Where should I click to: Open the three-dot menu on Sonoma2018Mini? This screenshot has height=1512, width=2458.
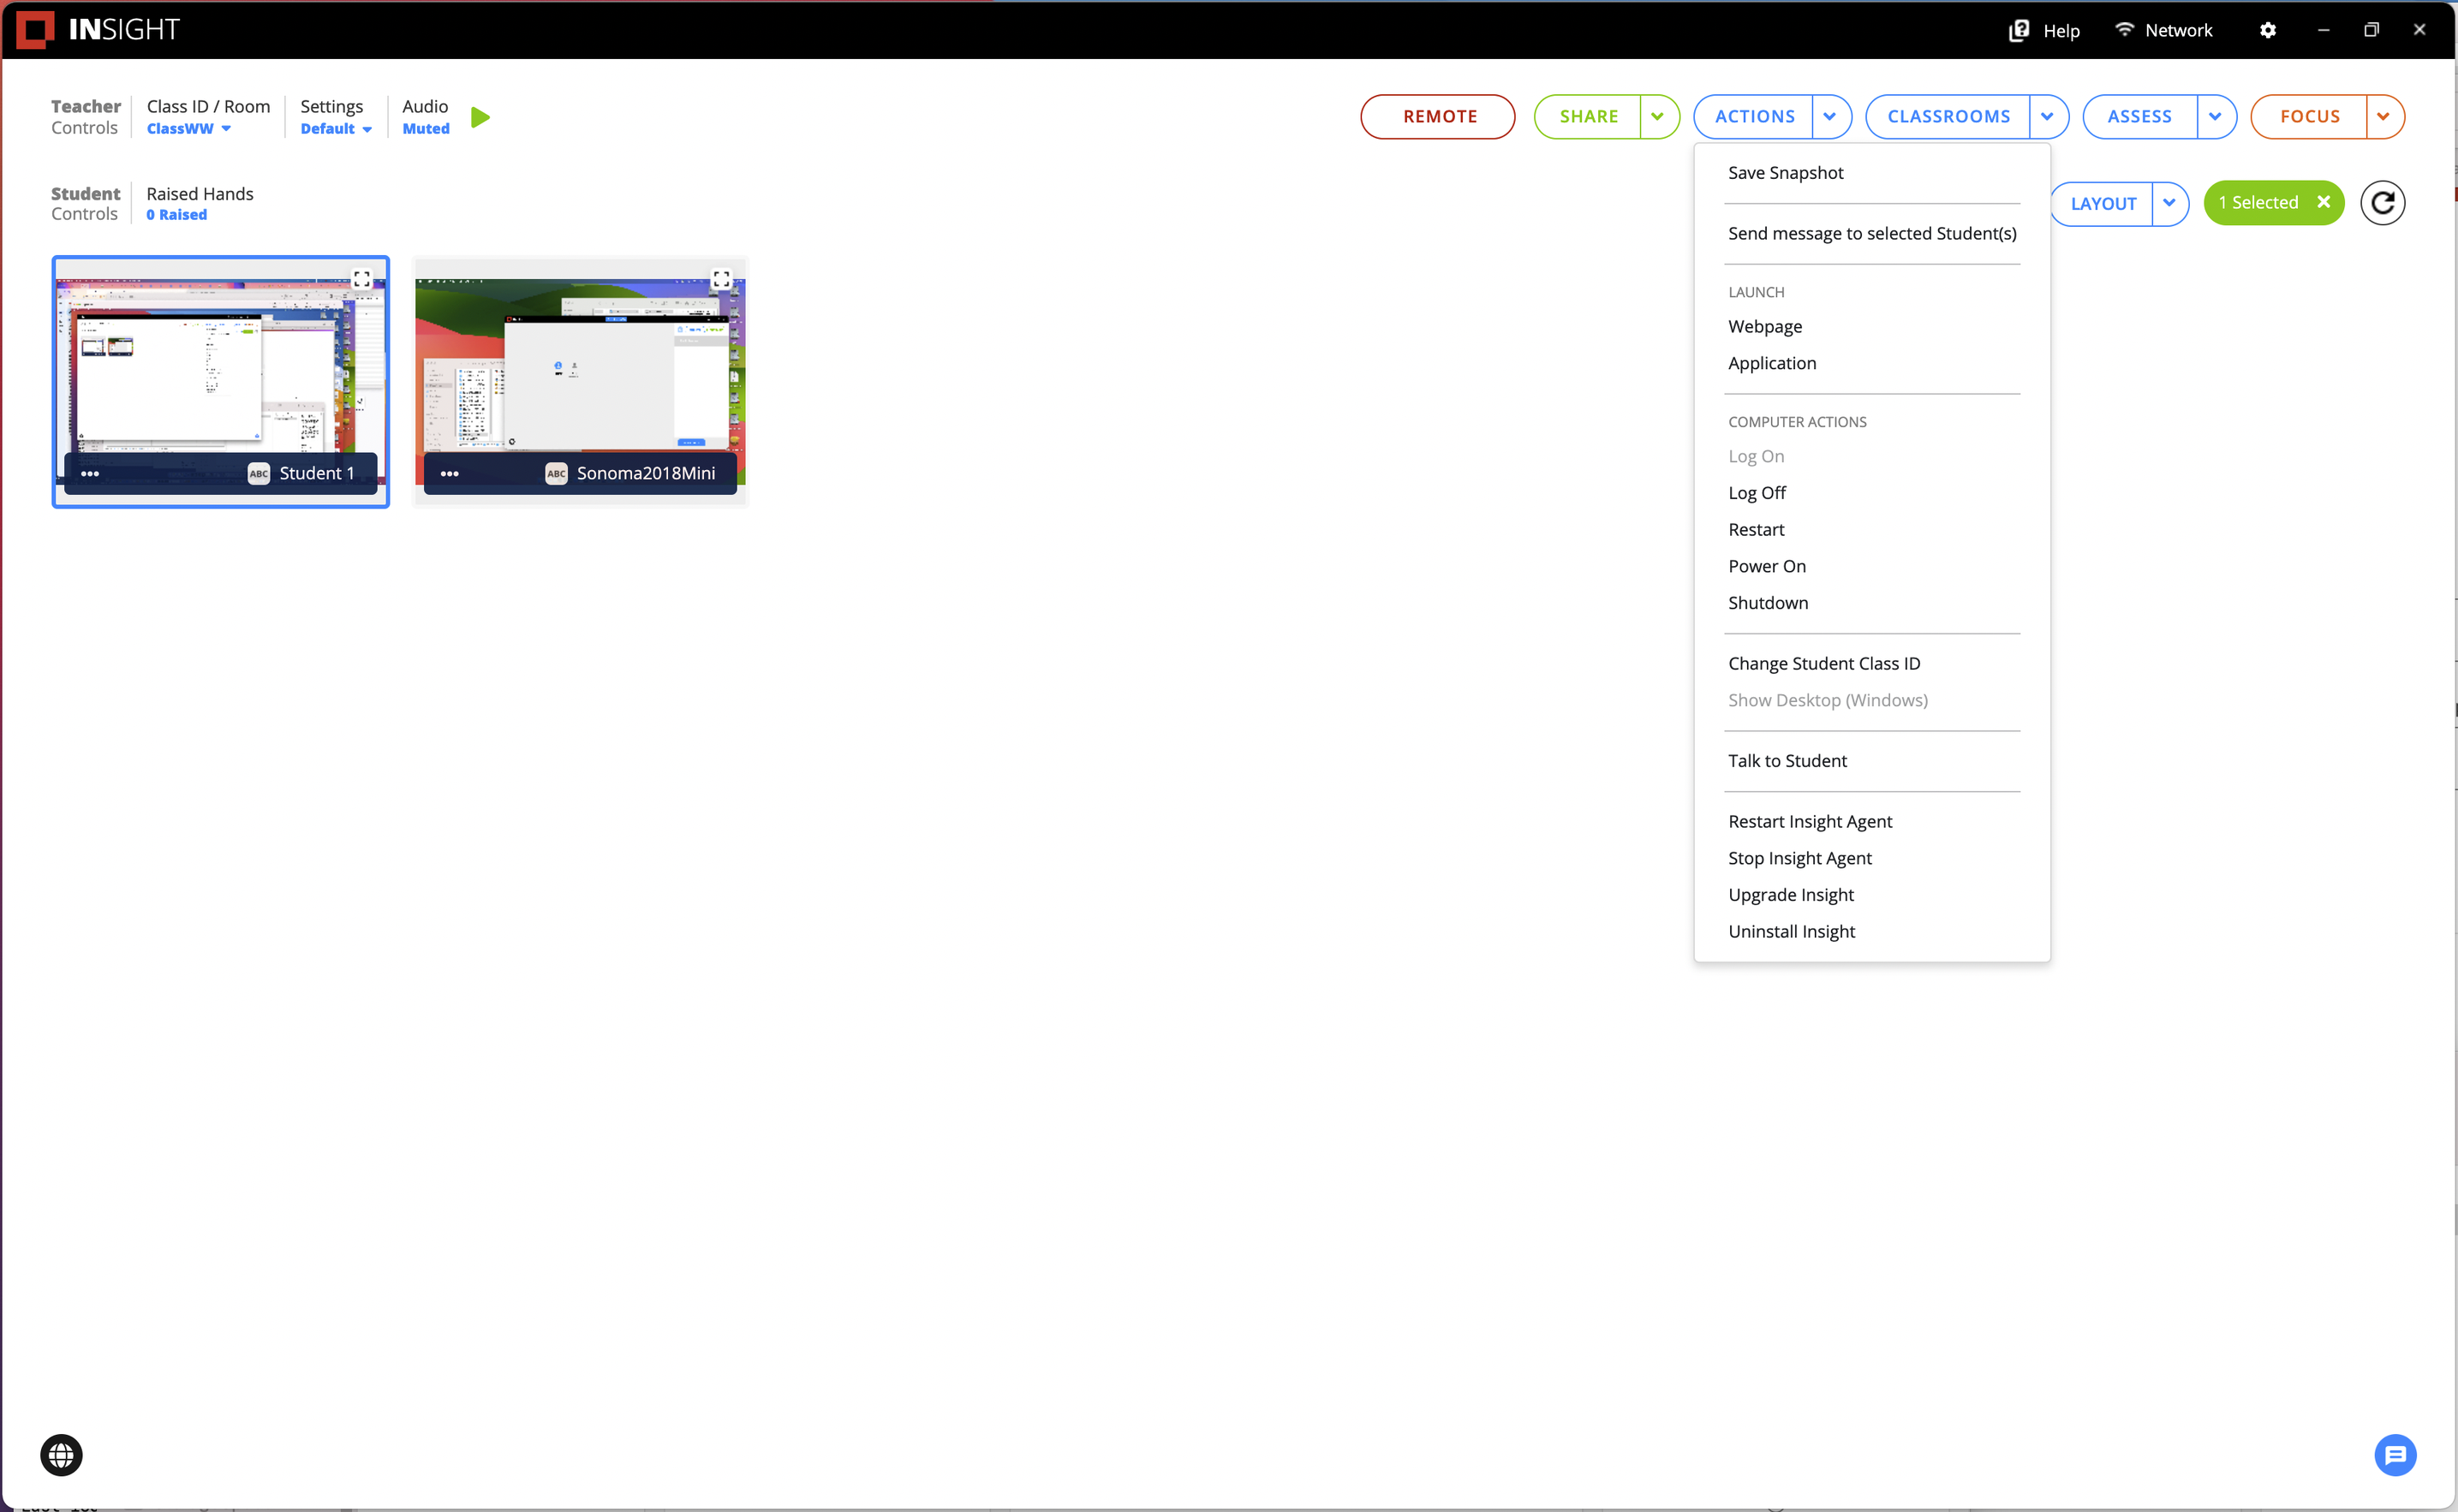pos(450,473)
